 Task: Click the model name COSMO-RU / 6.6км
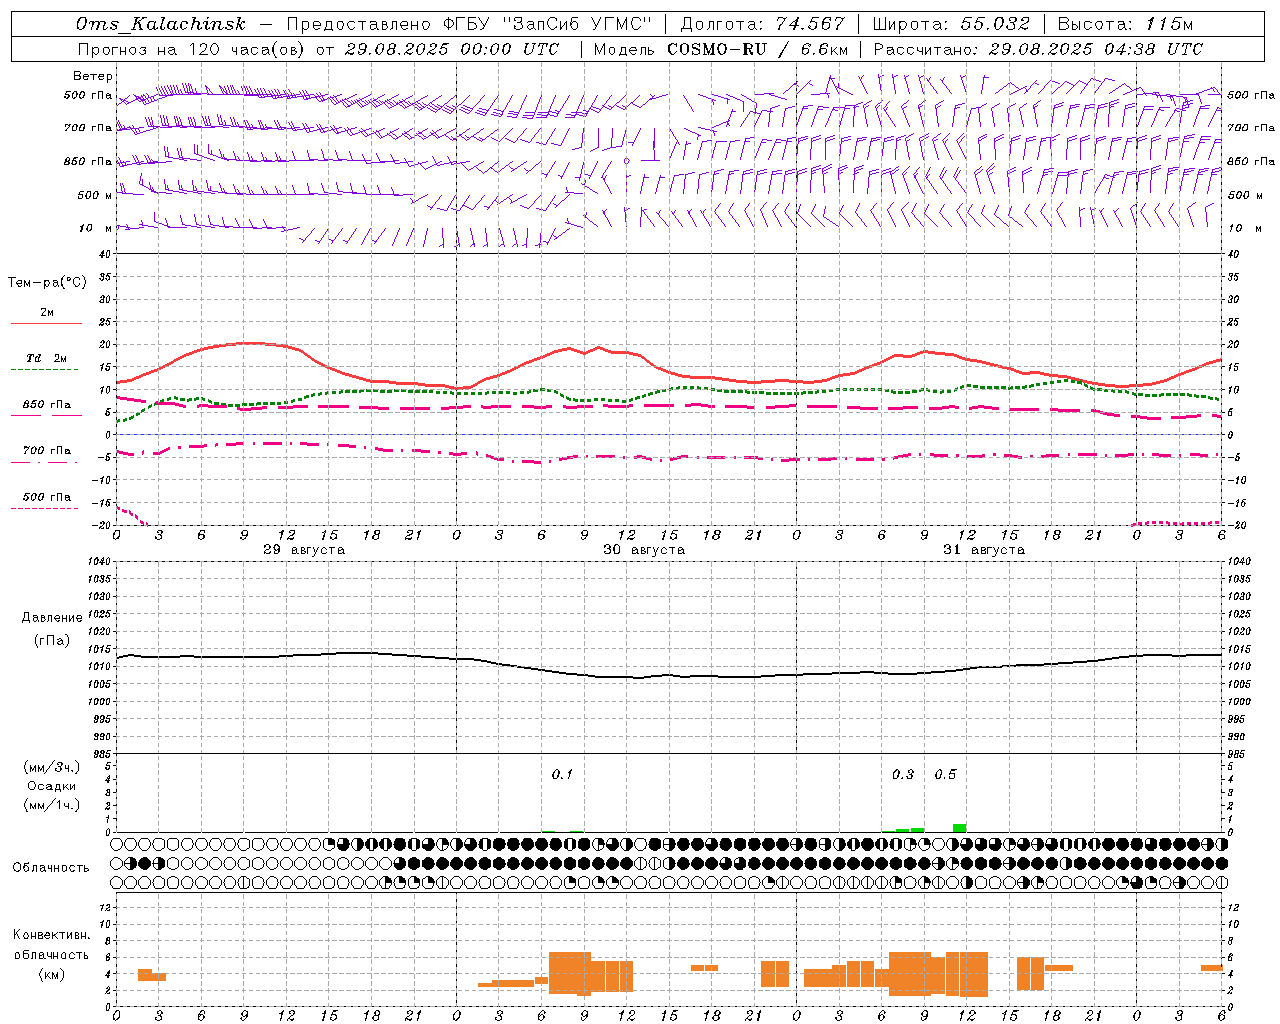pyautogui.click(x=758, y=49)
